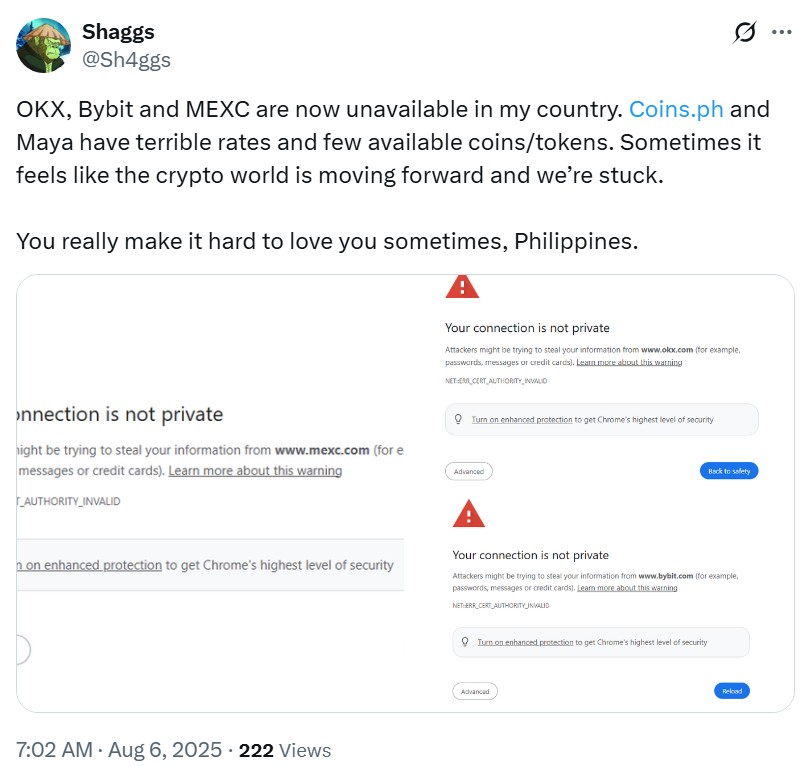Open the Coins.ph link
This screenshot has height=766, width=811.
677,109
